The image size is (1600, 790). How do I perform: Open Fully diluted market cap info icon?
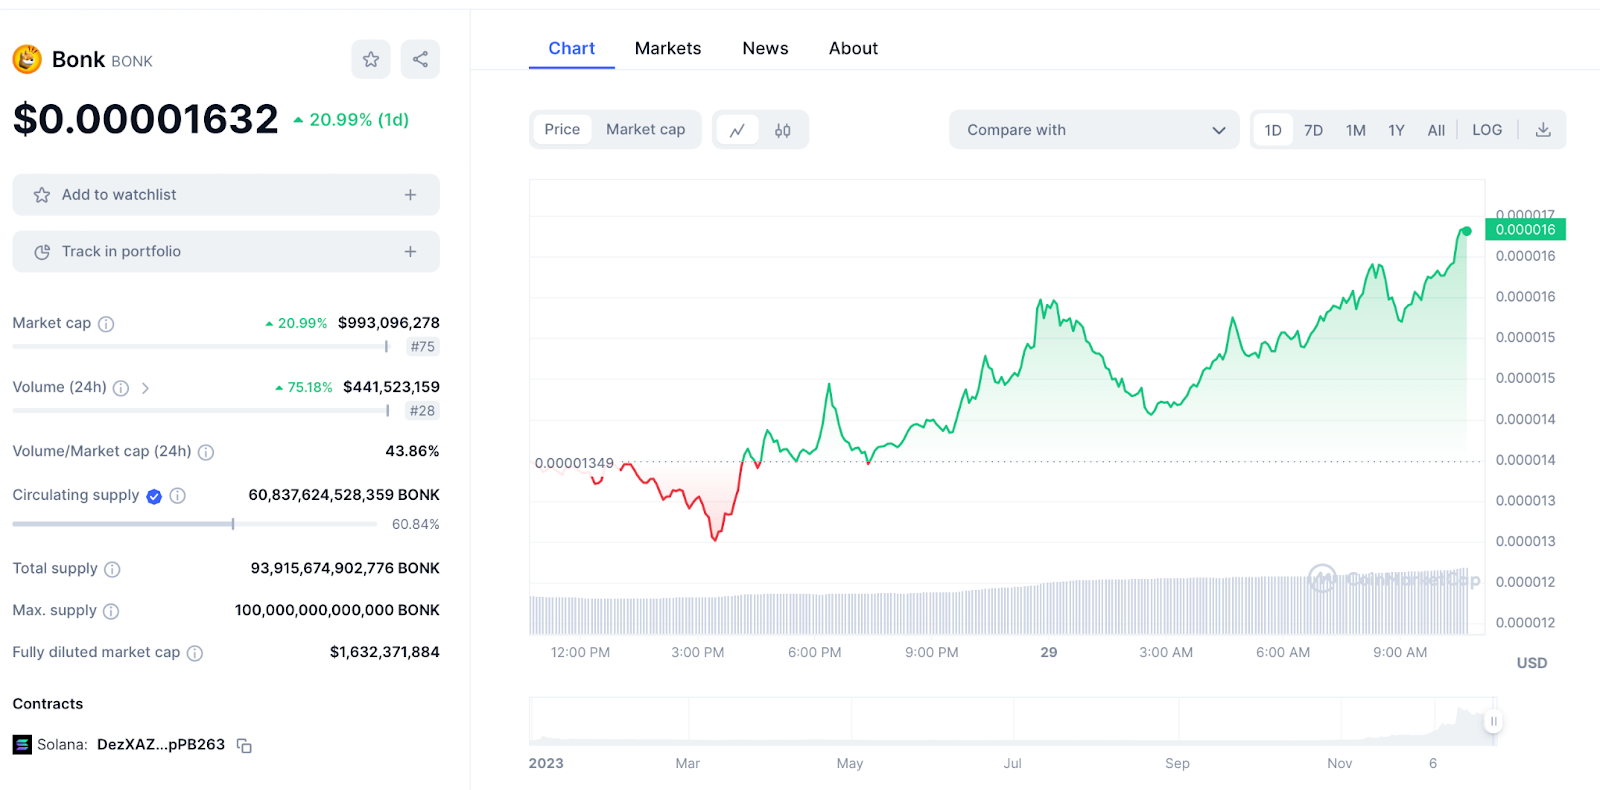(195, 653)
